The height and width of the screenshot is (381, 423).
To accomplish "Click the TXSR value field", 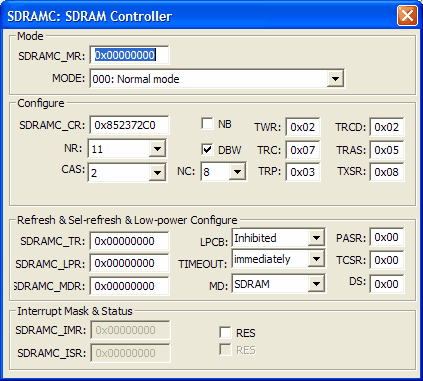I will [387, 172].
